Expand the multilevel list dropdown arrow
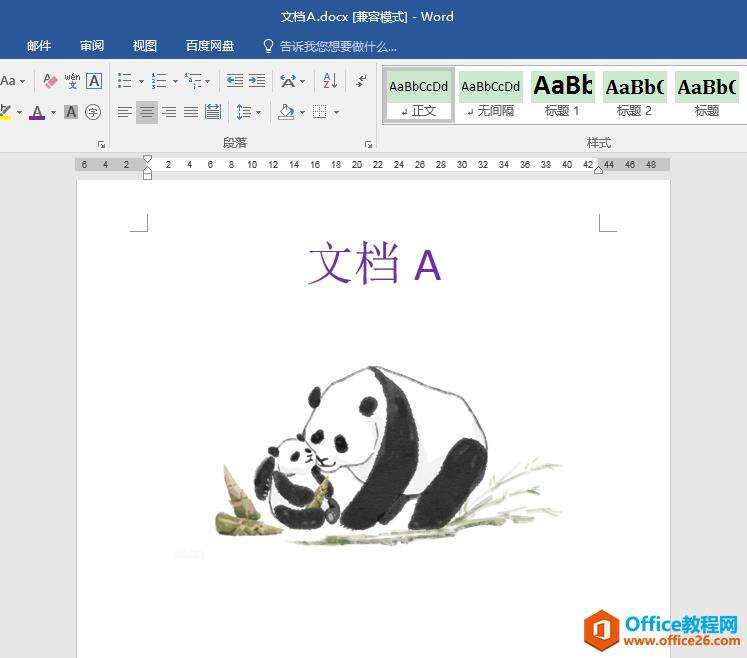747x658 pixels. pyautogui.click(x=208, y=81)
